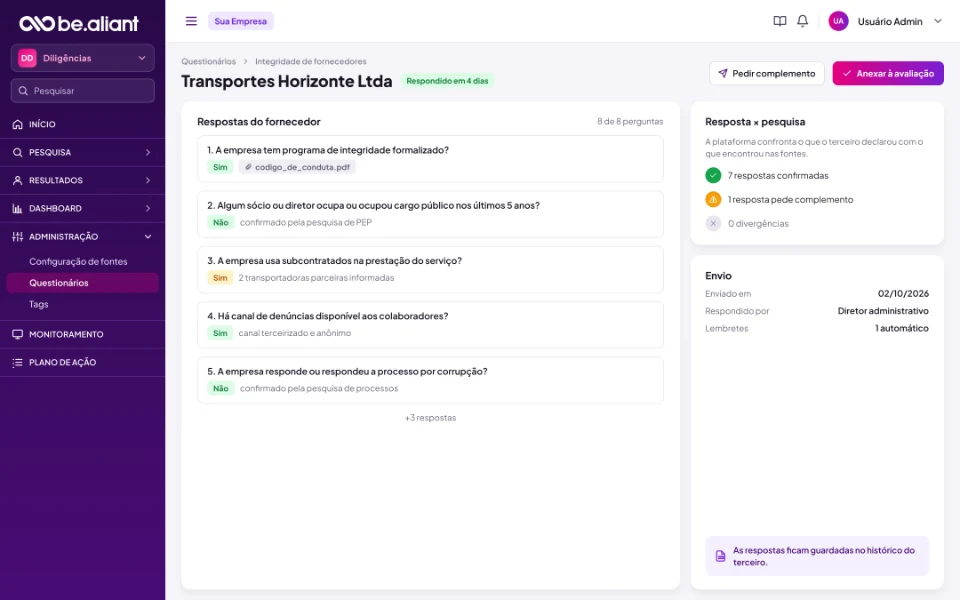Image resolution: width=960 pixels, height=600 pixels.
Task: Expand the Usuário Admin menu chevron
Action: pyautogui.click(x=937, y=21)
